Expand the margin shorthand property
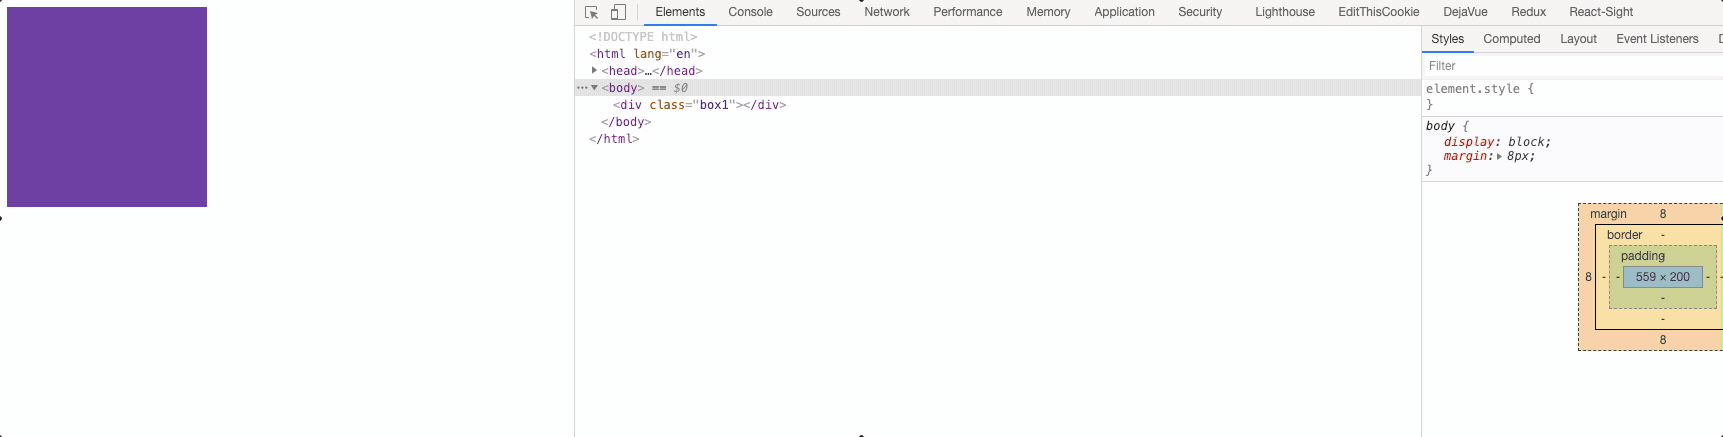Screen dimensions: 1723x437 click(x=1499, y=156)
